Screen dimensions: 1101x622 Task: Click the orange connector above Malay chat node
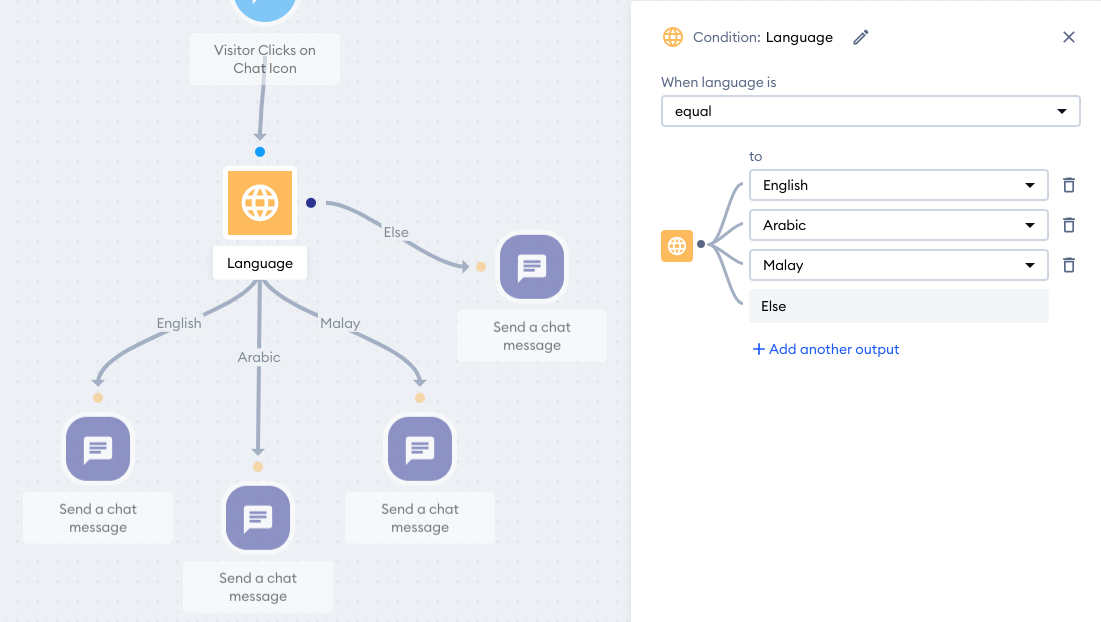click(x=420, y=398)
